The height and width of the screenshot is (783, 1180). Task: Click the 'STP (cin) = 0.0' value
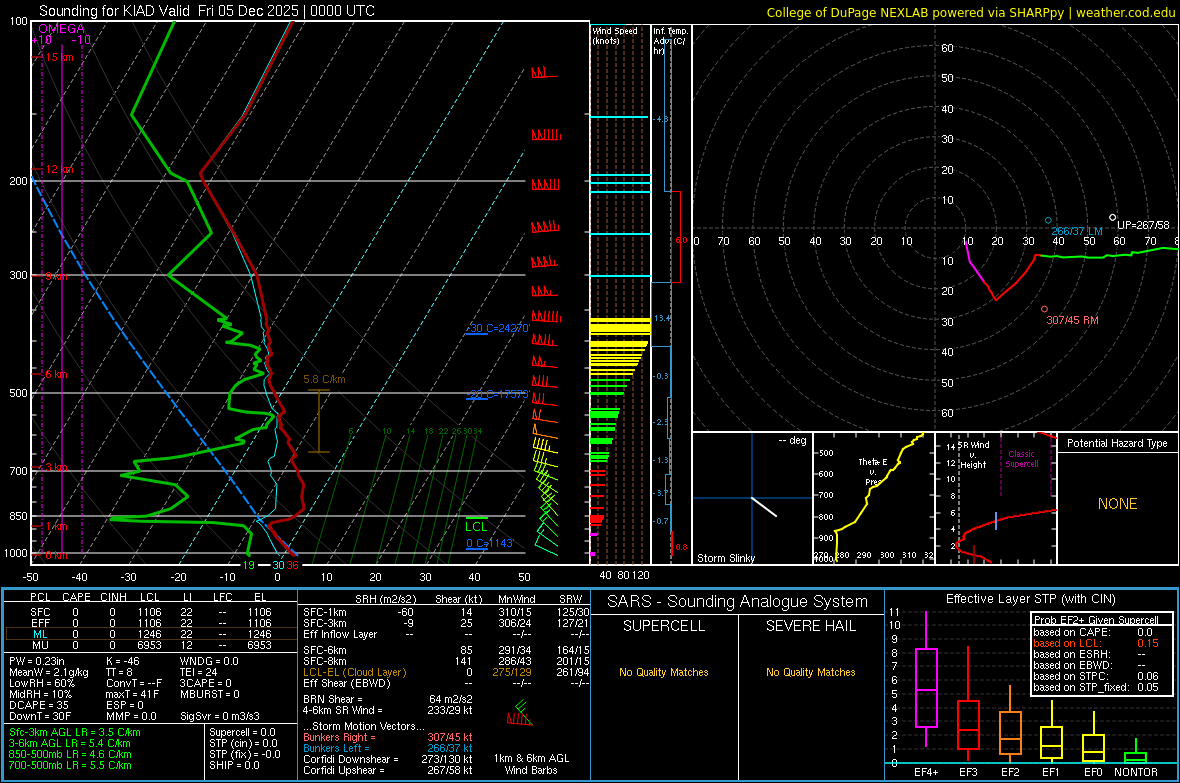(243, 743)
